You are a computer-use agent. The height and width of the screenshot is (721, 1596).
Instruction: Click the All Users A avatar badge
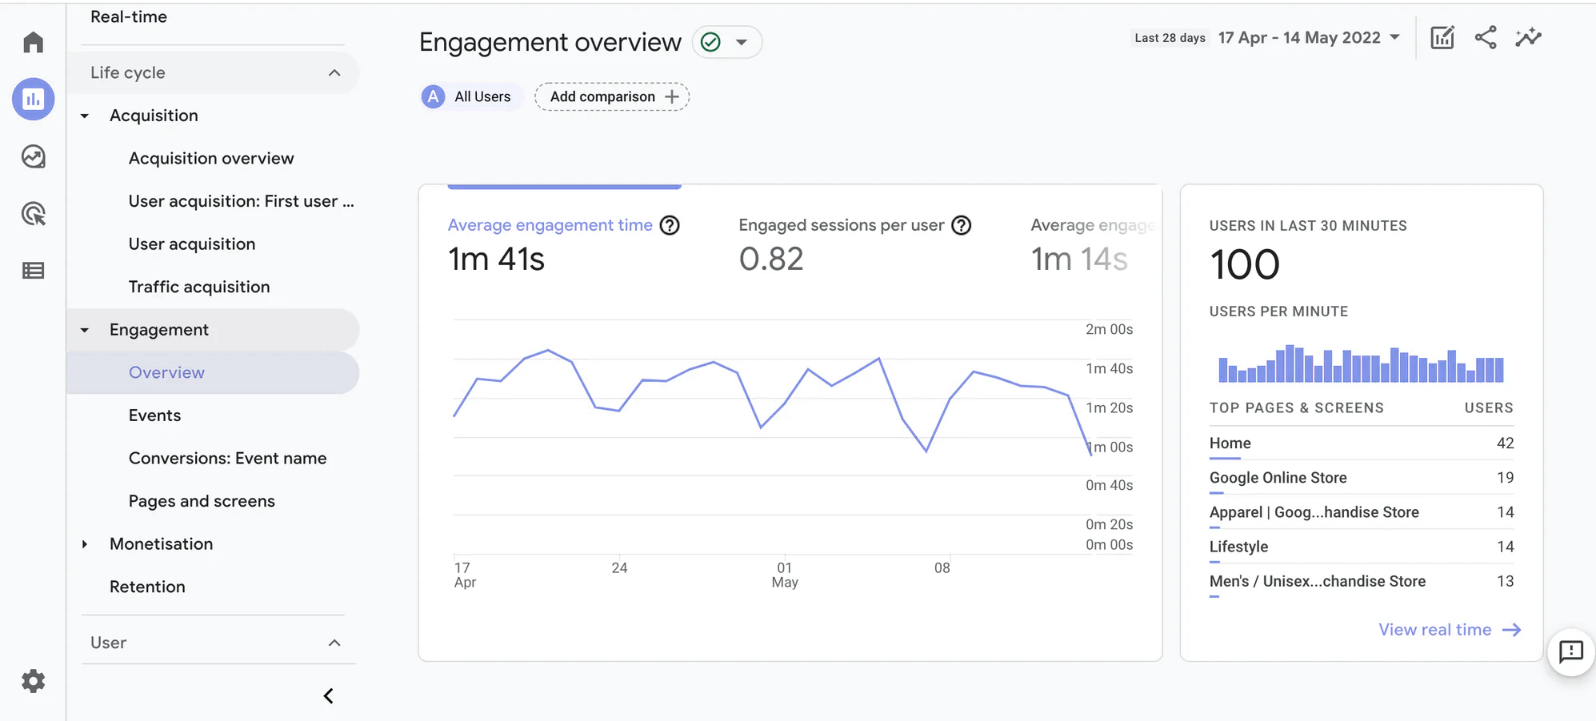433,97
